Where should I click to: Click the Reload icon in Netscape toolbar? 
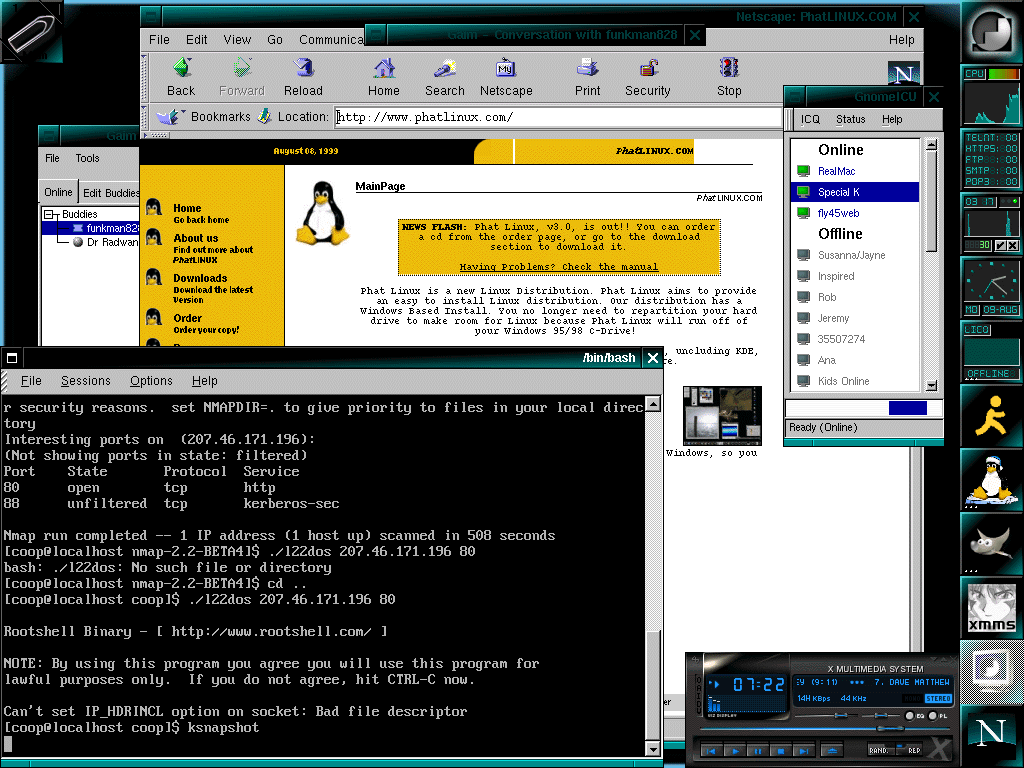click(303, 69)
